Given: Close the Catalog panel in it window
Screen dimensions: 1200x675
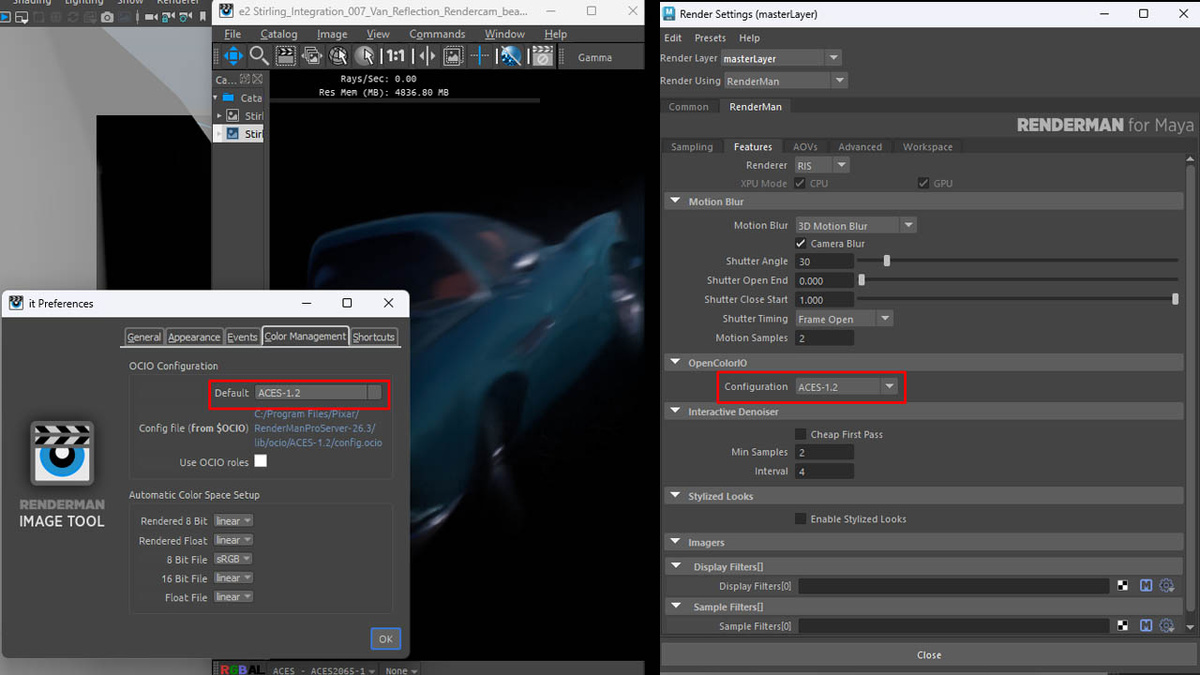Looking at the screenshot, I should (x=257, y=79).
